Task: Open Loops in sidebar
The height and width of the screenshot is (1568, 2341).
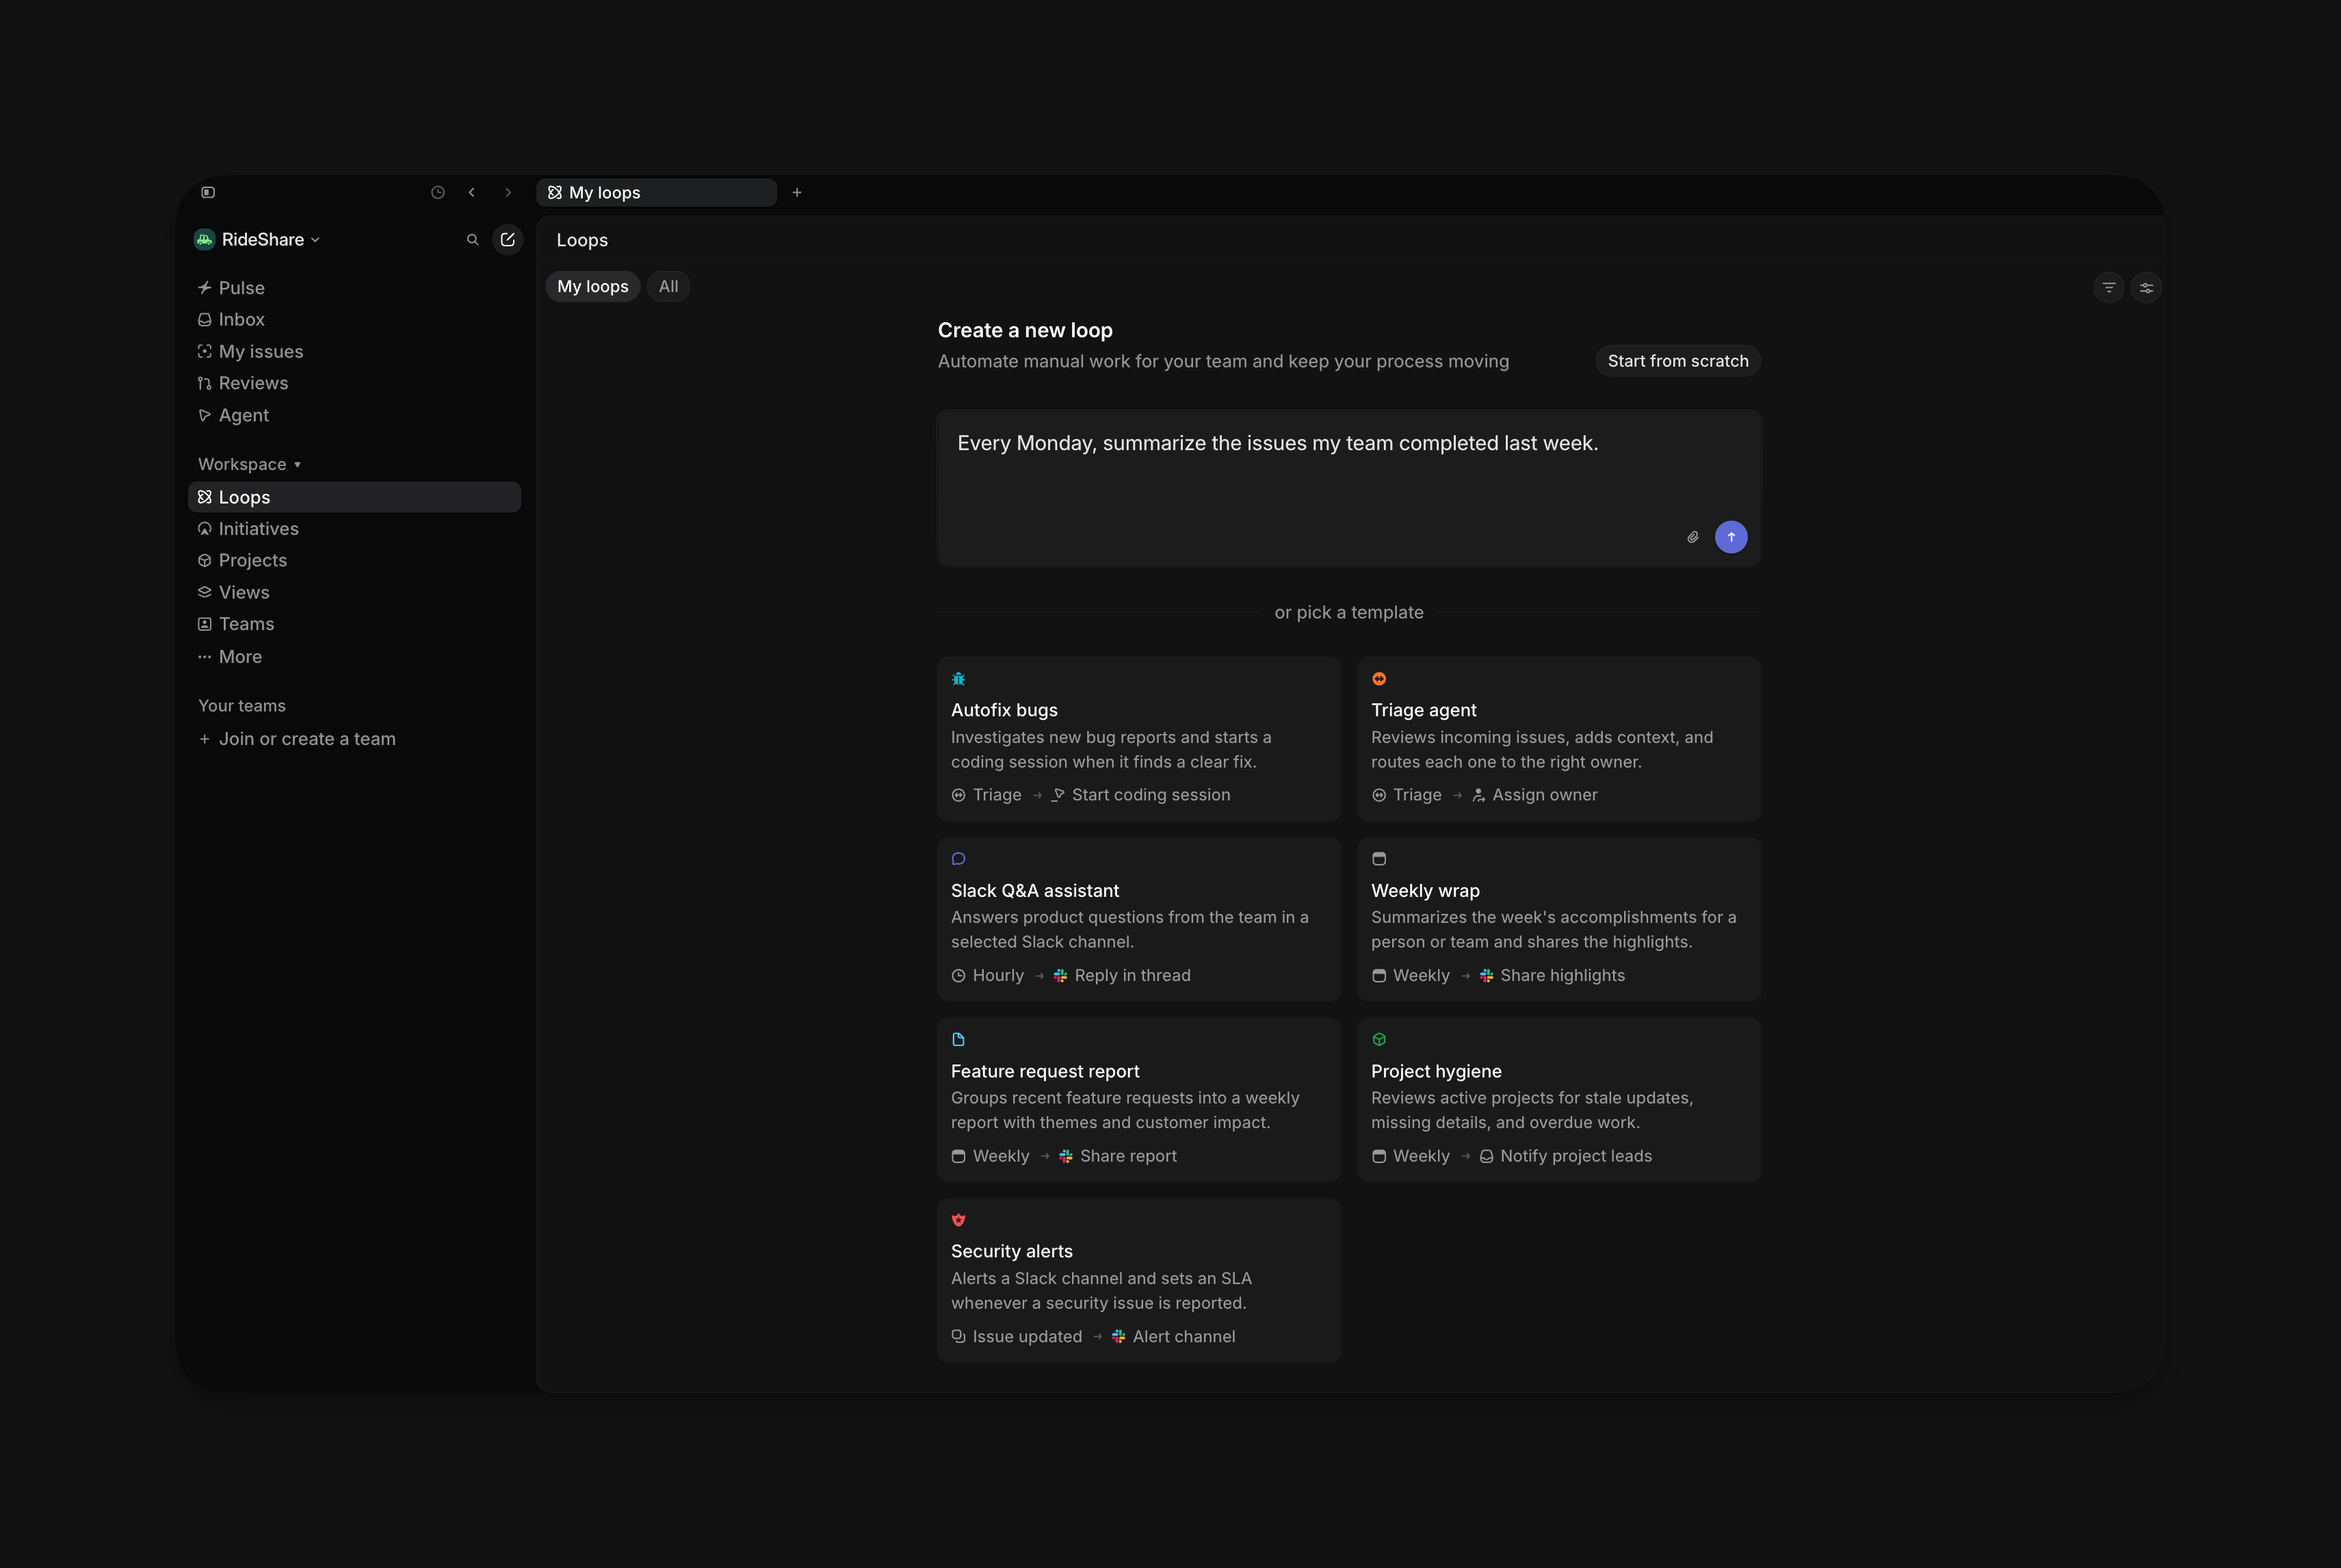Action: (x=354, y=497)
